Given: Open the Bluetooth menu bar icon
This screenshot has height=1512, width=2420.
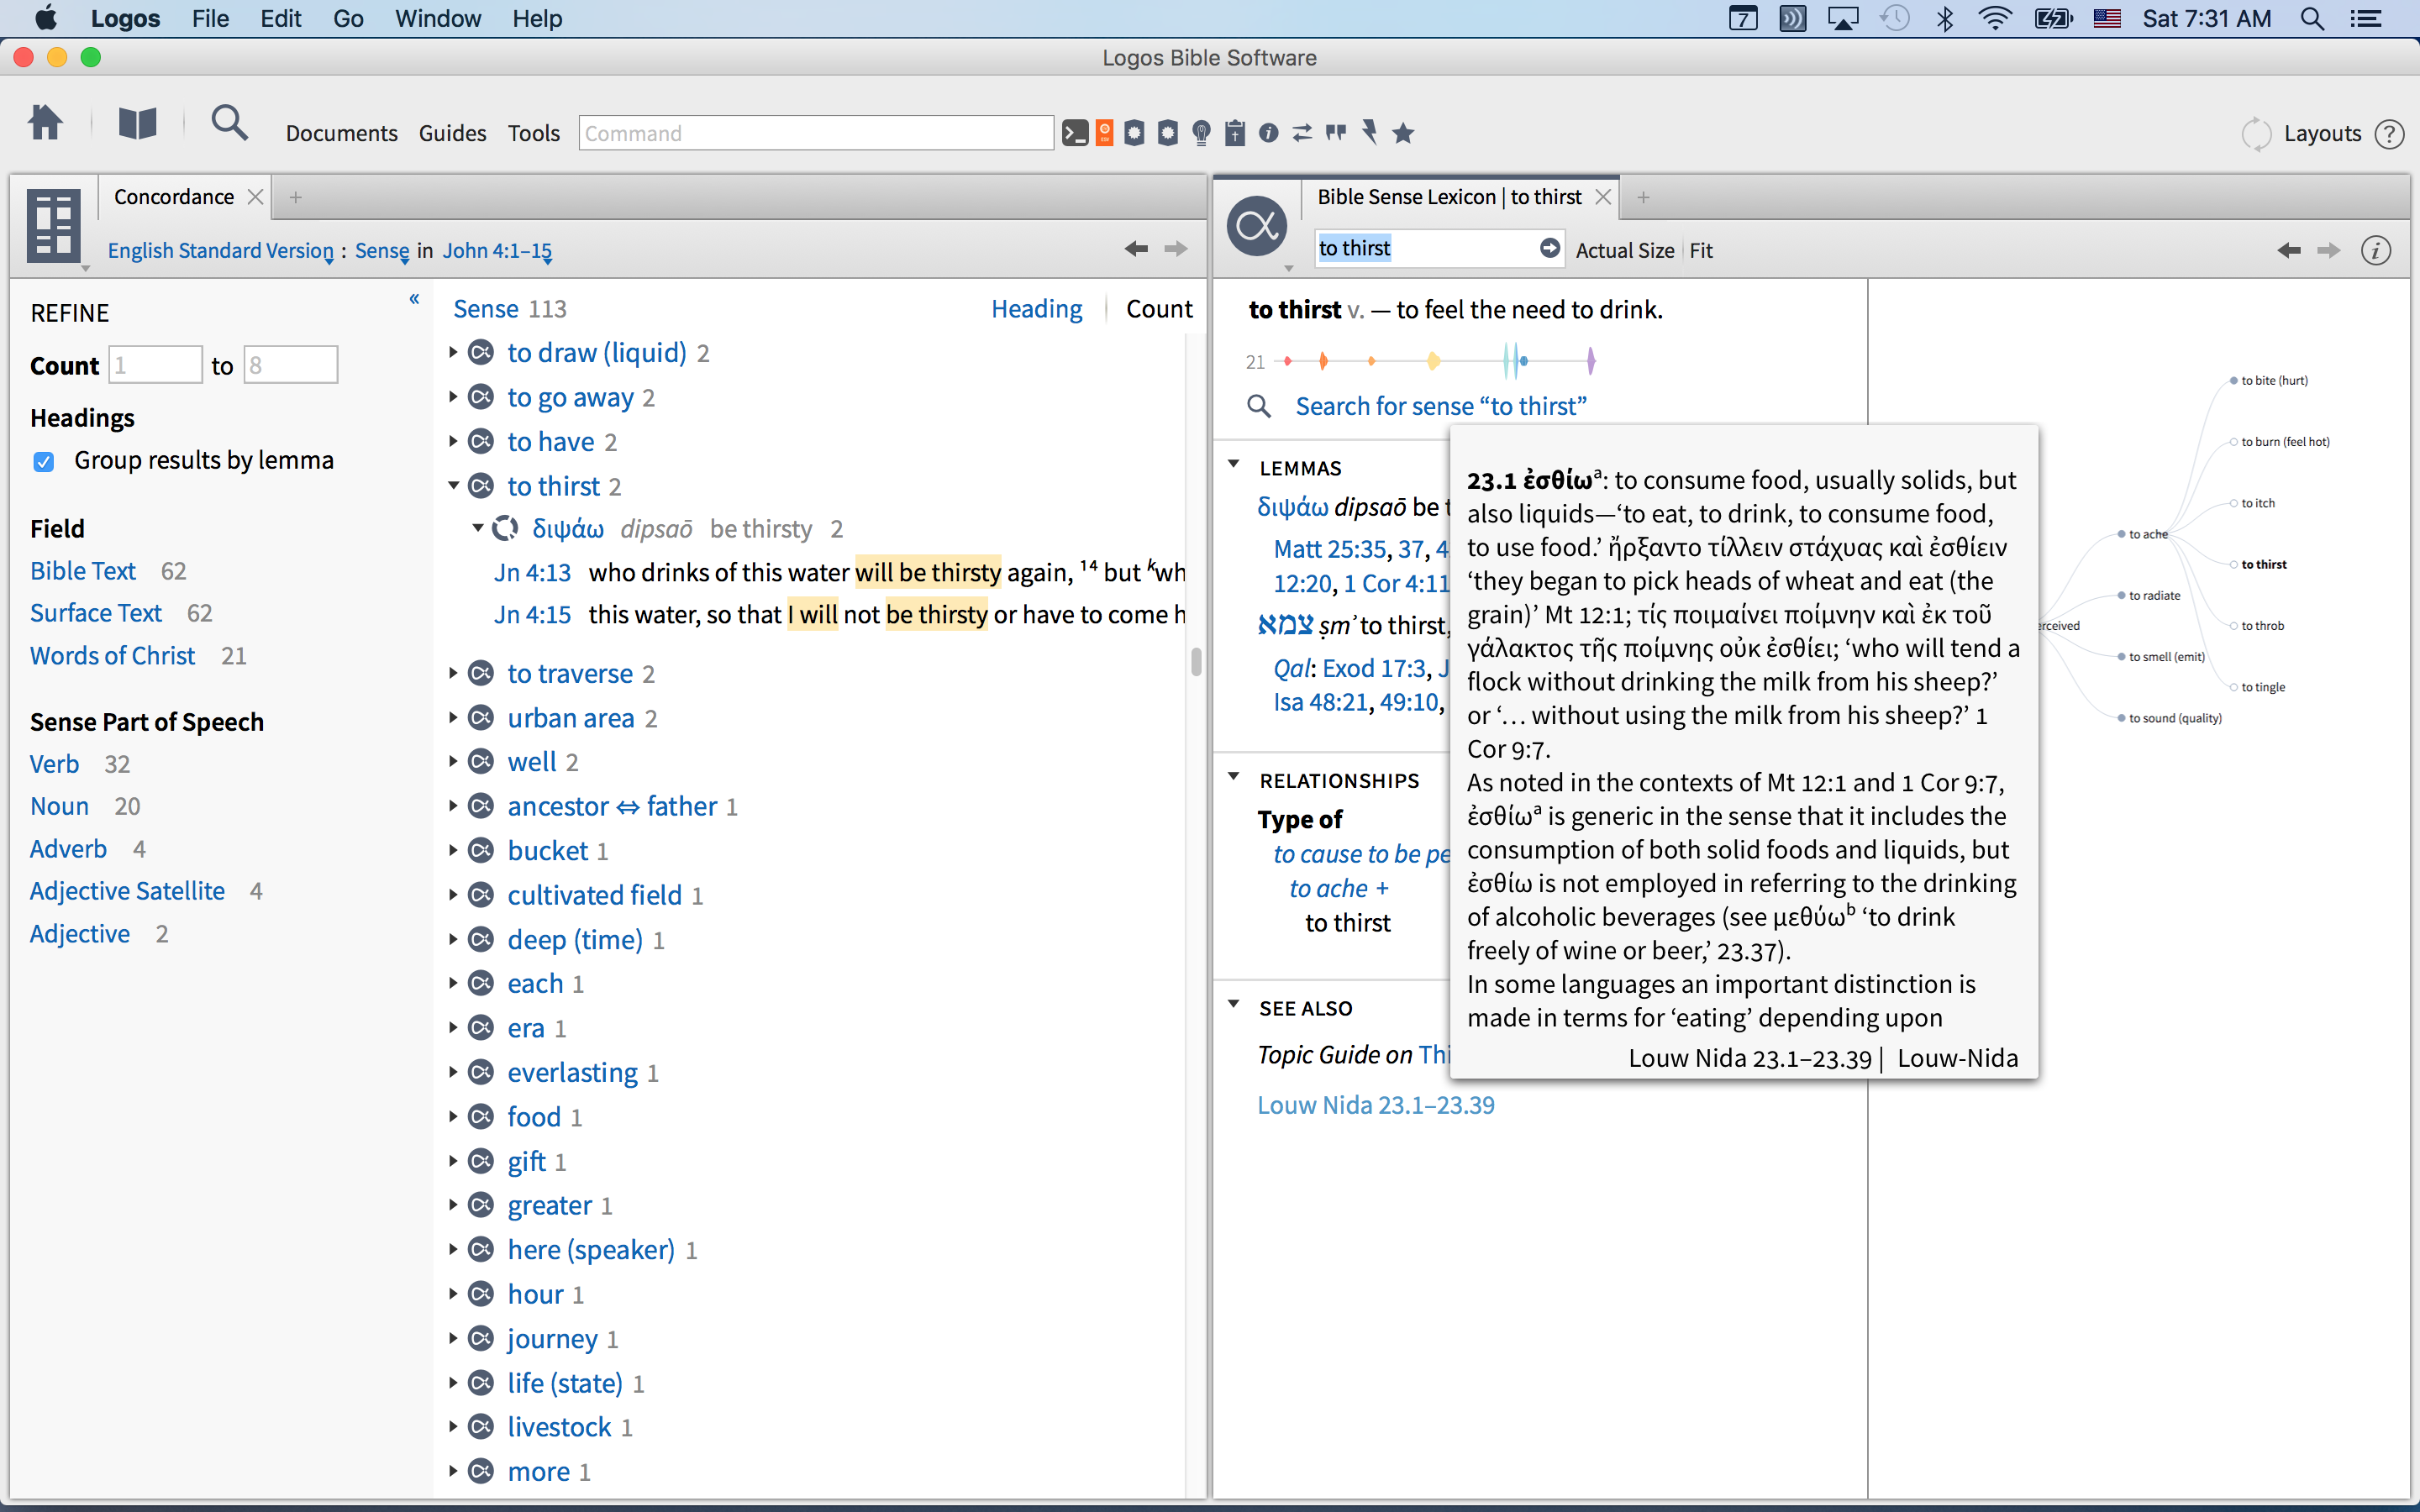Looking at the screenshot, I should point(1945,19).
